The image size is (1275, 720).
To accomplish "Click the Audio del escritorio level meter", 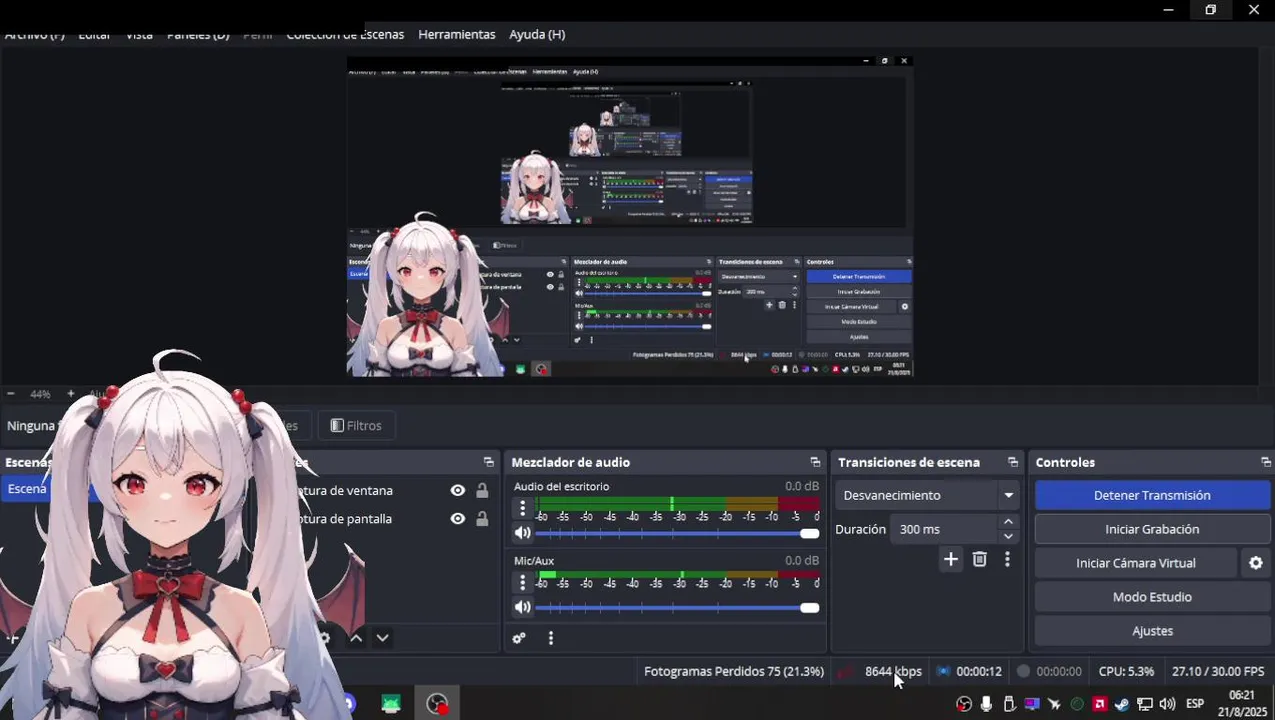I will click(679, 503).
